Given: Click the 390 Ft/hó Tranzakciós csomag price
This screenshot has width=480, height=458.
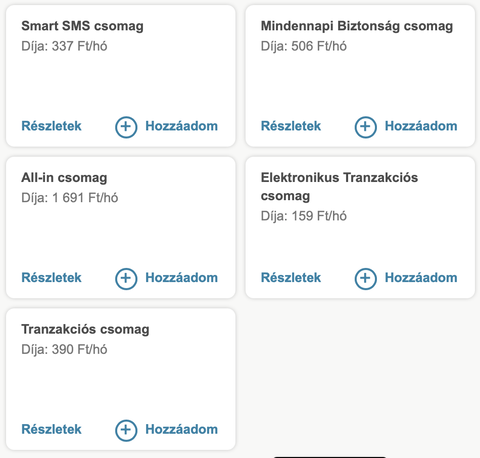Looking at the screenshot, I should point(64,349).
